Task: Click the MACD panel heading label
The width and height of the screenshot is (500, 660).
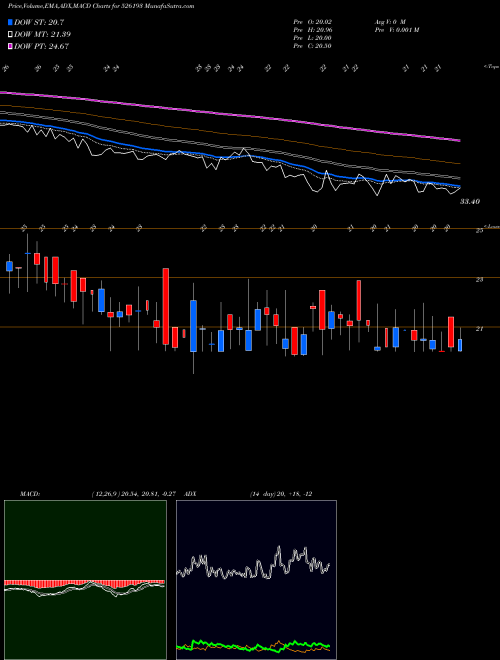Action: (x=29, y=494)
